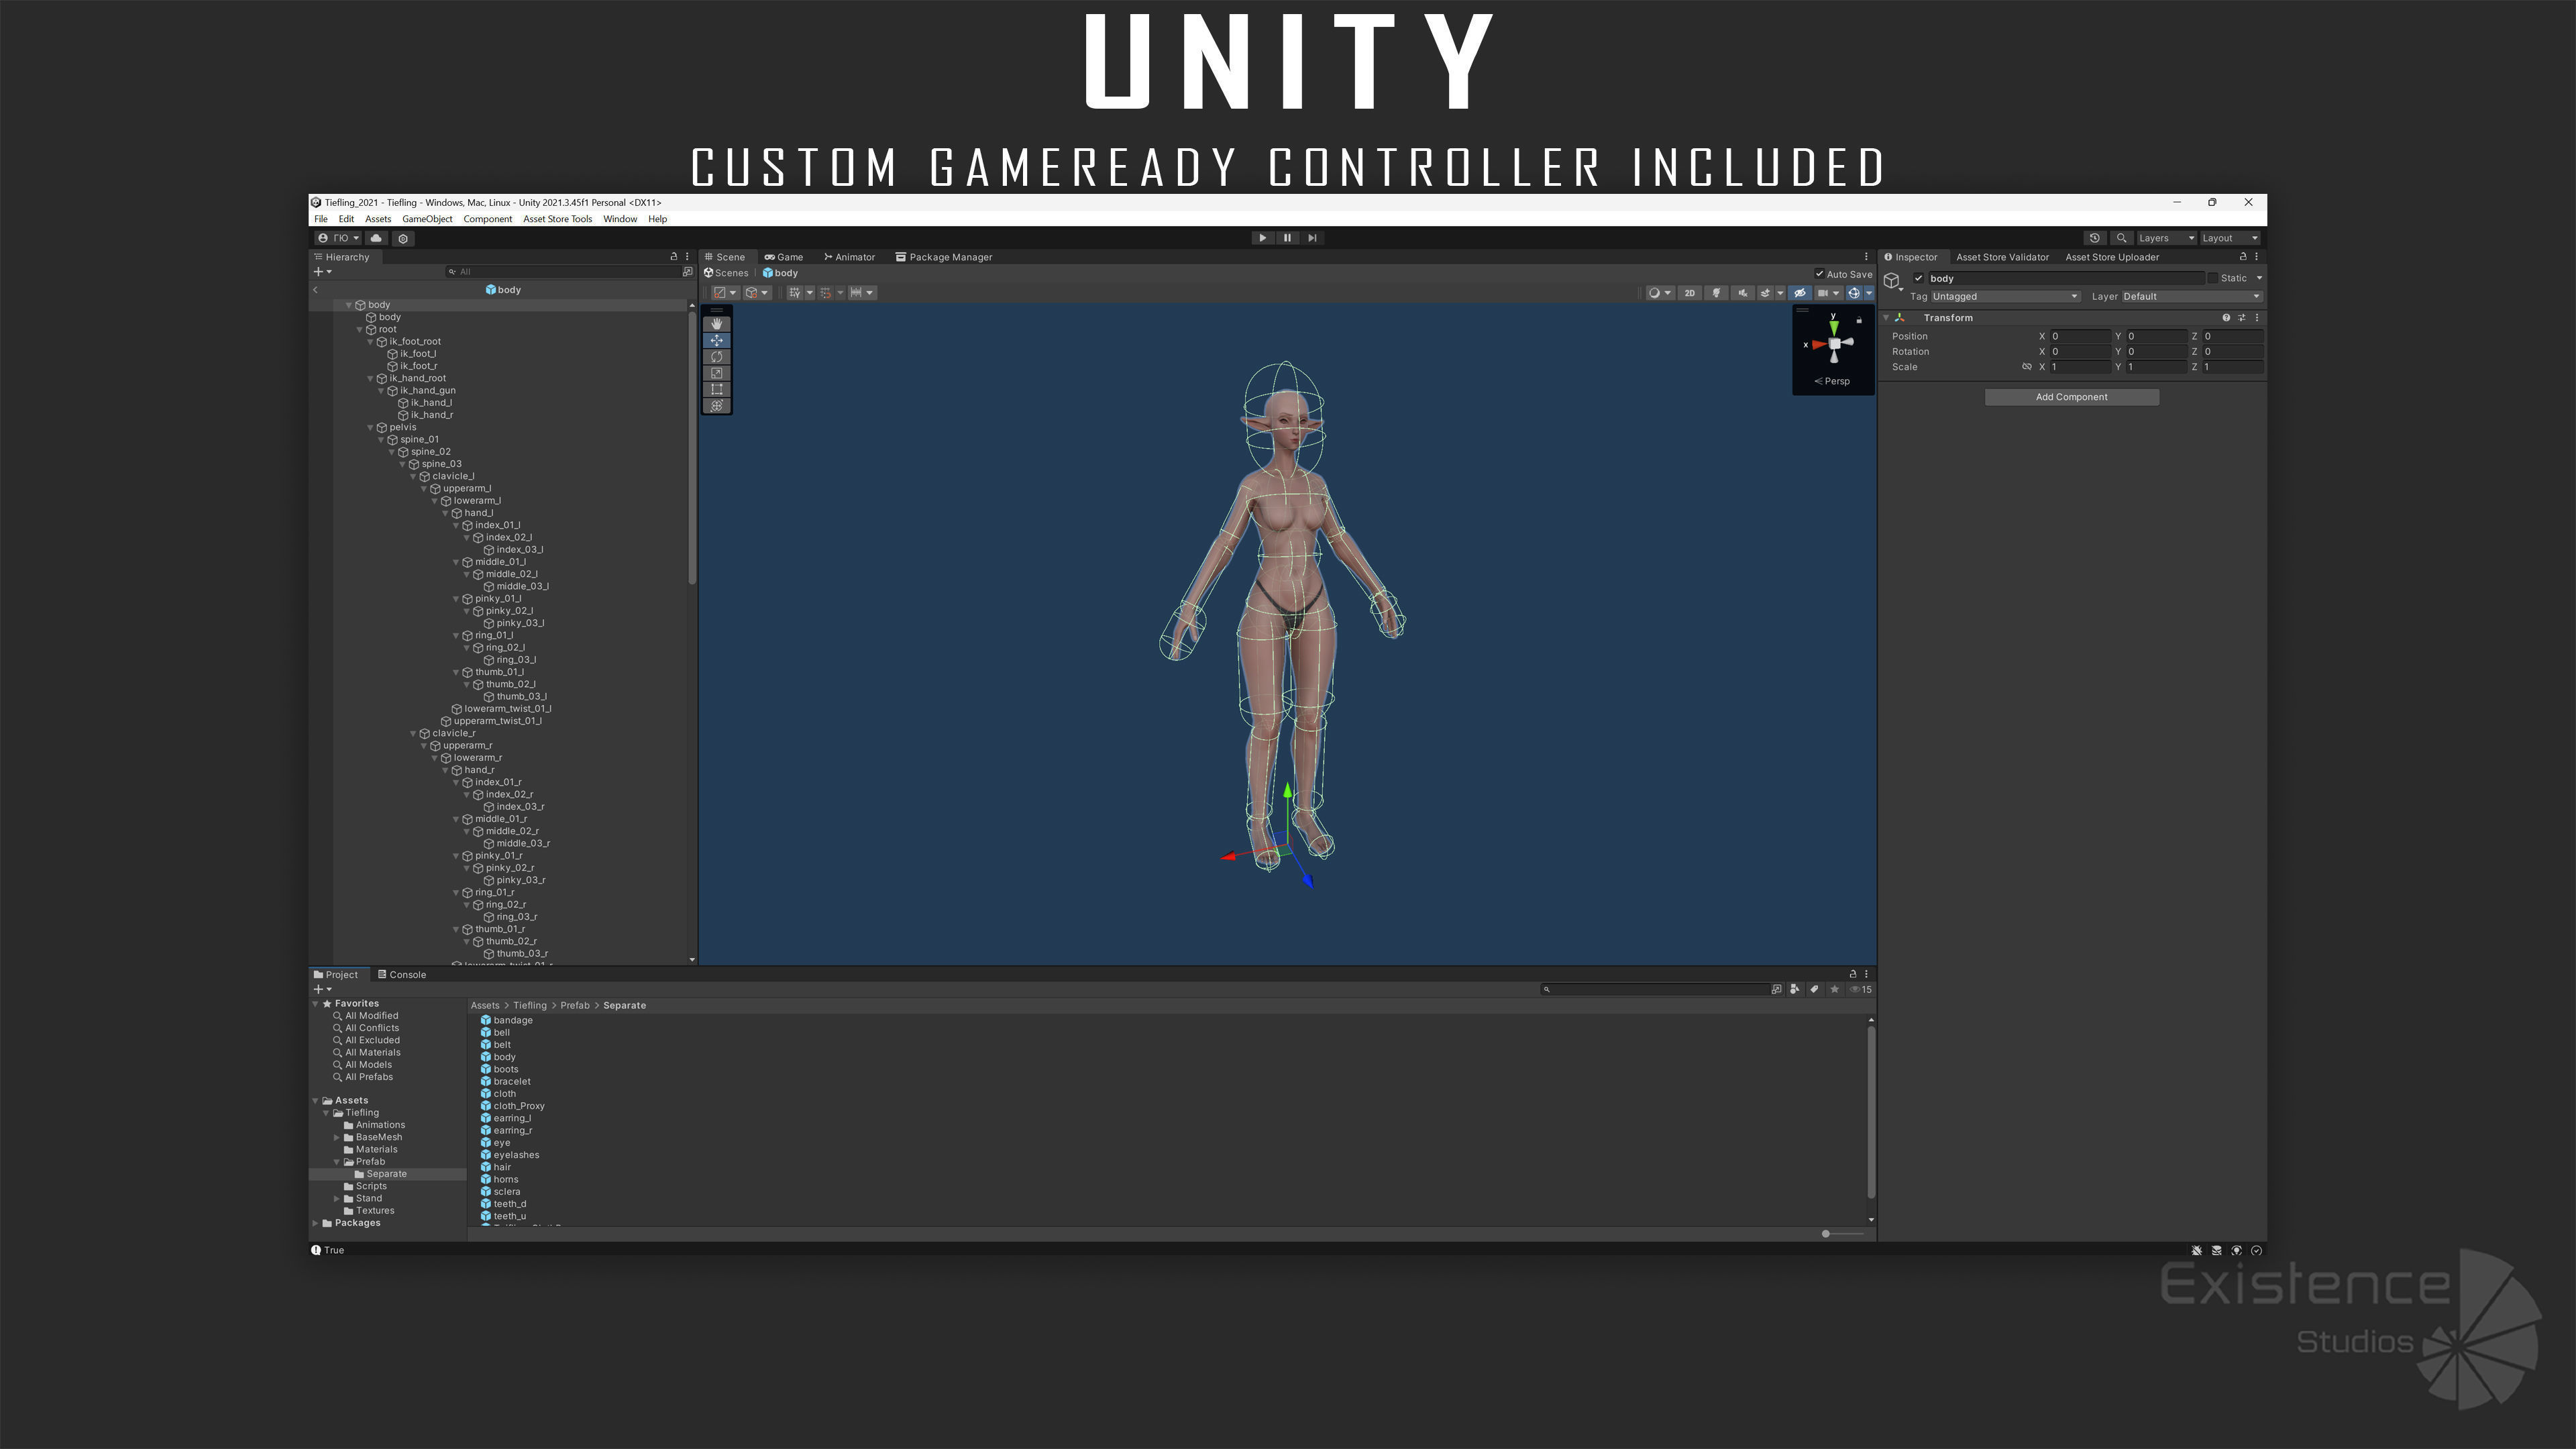
Task: Toggle the Auto Save checkbox
Action: pos(1819,274)
